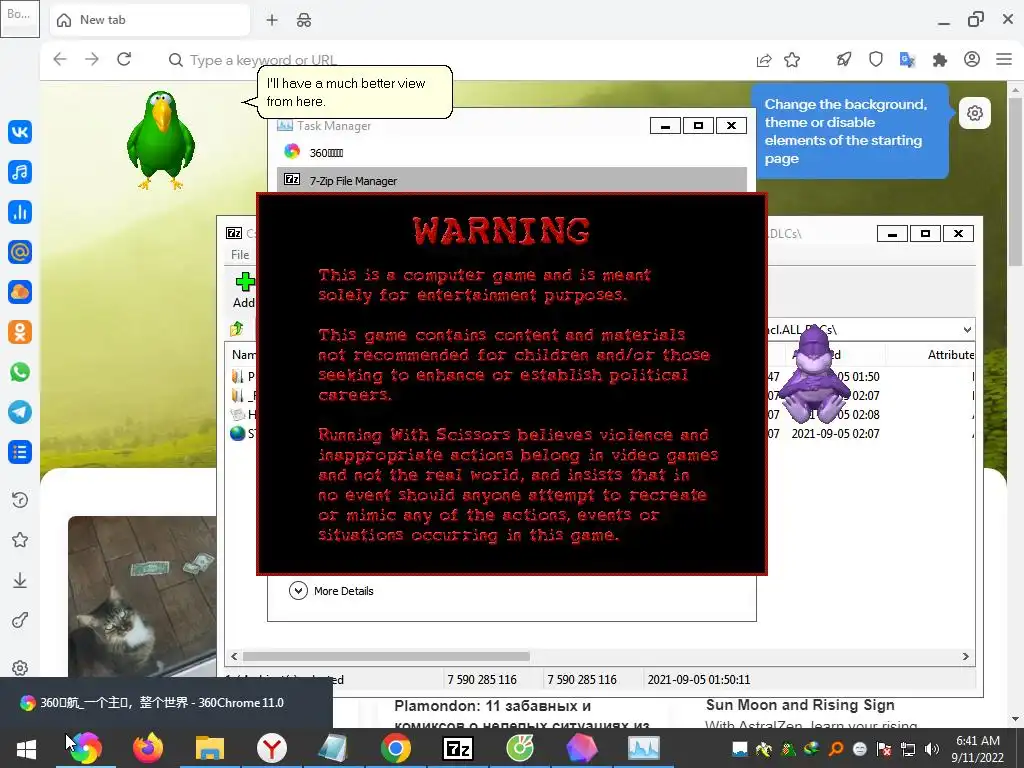Select the New tab browser tab
This screenshot has height=768, width=1024.
pyautogui.click(x=150, y=20)
